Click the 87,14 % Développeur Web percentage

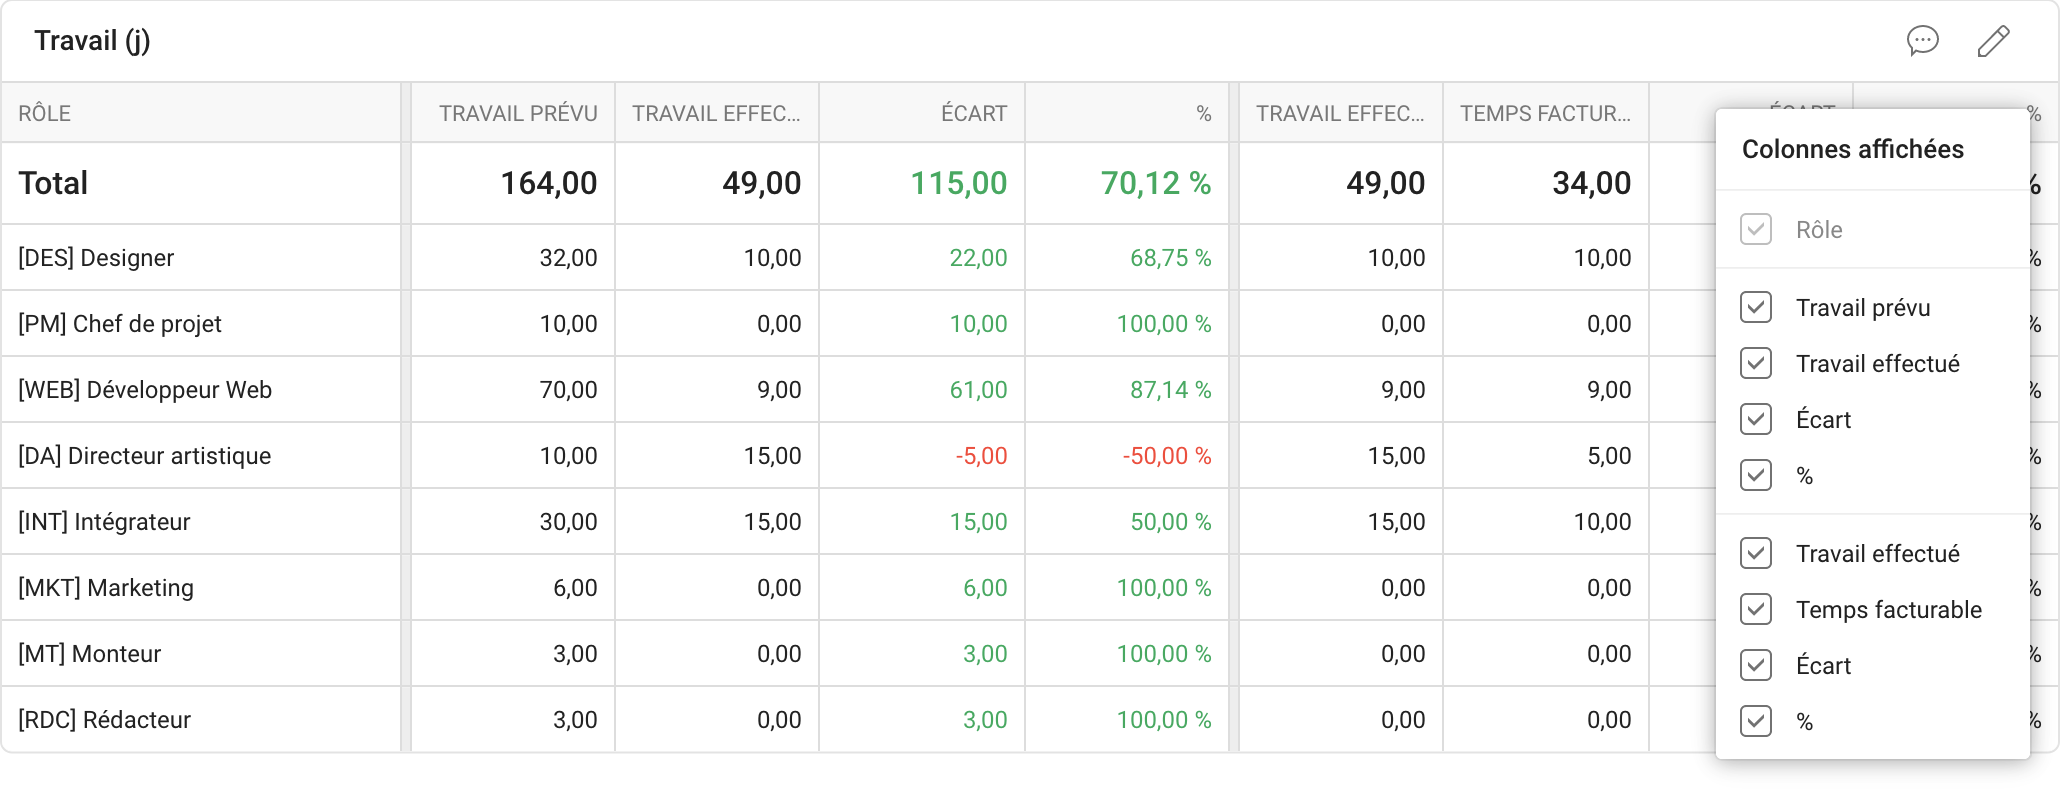tap(1171, 390)
